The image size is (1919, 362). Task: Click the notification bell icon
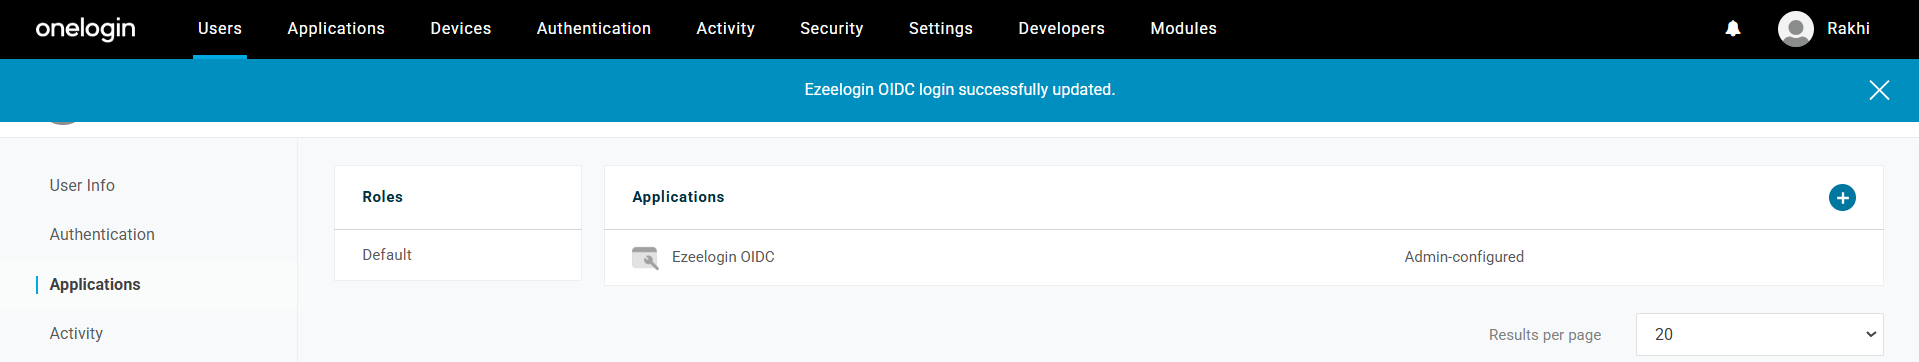[x=1733, y=28]
